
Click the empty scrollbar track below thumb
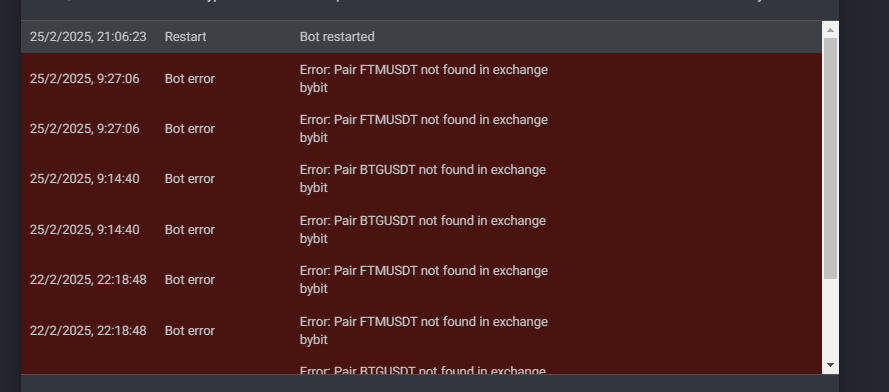click(830, 318)
